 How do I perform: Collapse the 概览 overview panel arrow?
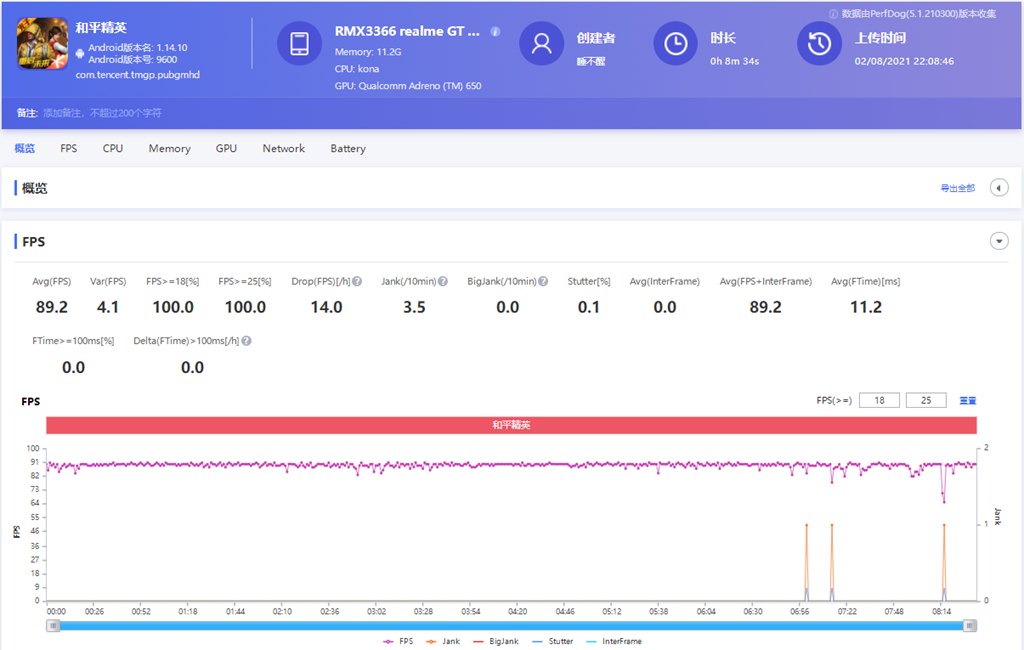998,188
